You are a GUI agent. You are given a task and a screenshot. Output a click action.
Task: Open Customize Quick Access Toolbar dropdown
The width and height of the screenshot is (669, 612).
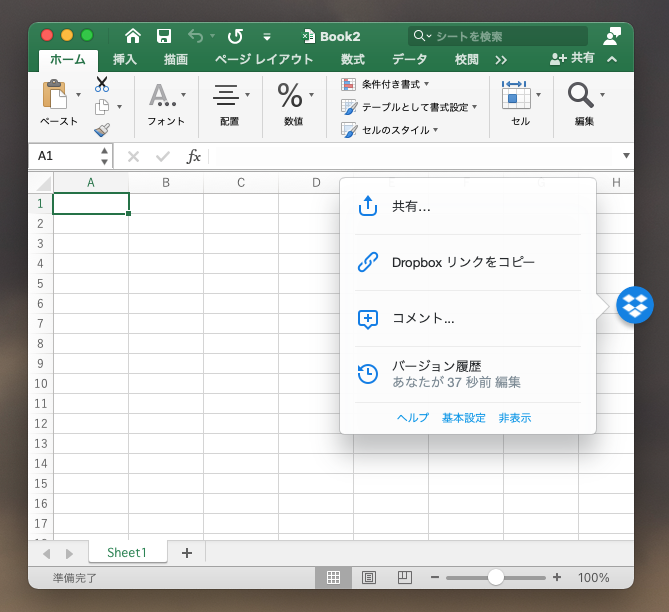pyautogui.click(x=267, y=37)
